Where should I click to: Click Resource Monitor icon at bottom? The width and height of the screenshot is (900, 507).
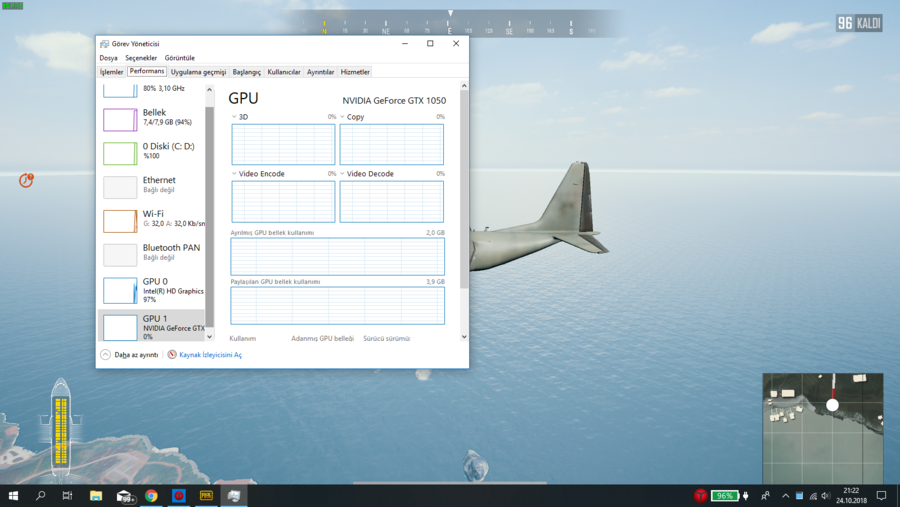point(172,354)
